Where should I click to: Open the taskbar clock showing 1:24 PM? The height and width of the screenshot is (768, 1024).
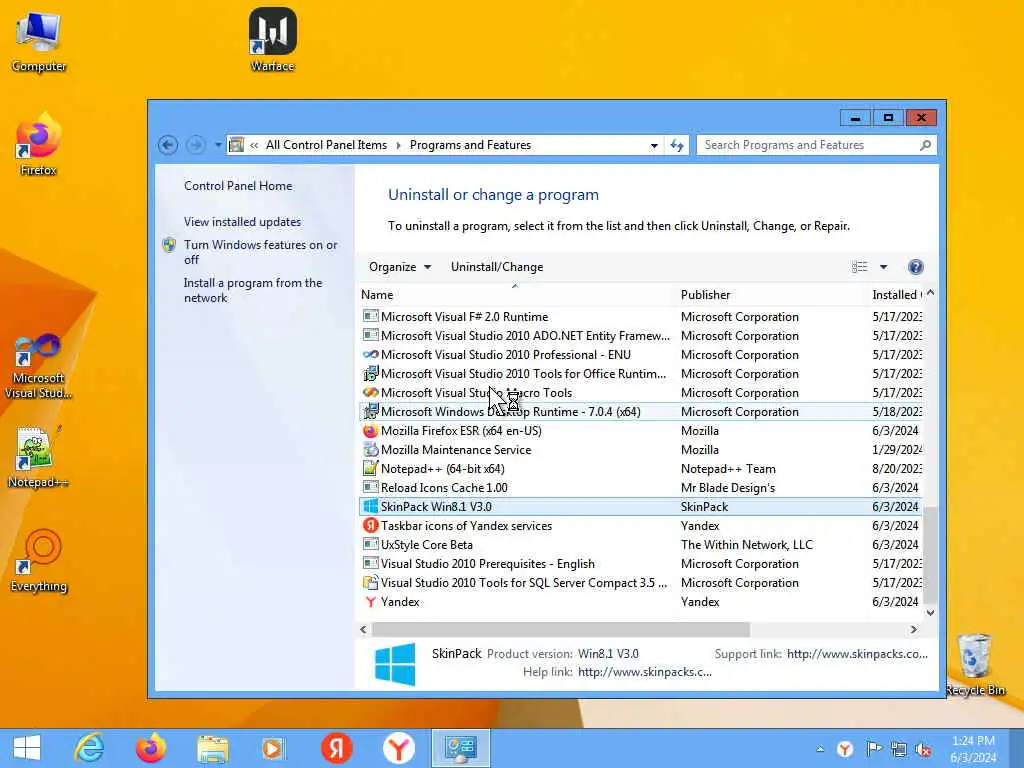pos(973,749)
